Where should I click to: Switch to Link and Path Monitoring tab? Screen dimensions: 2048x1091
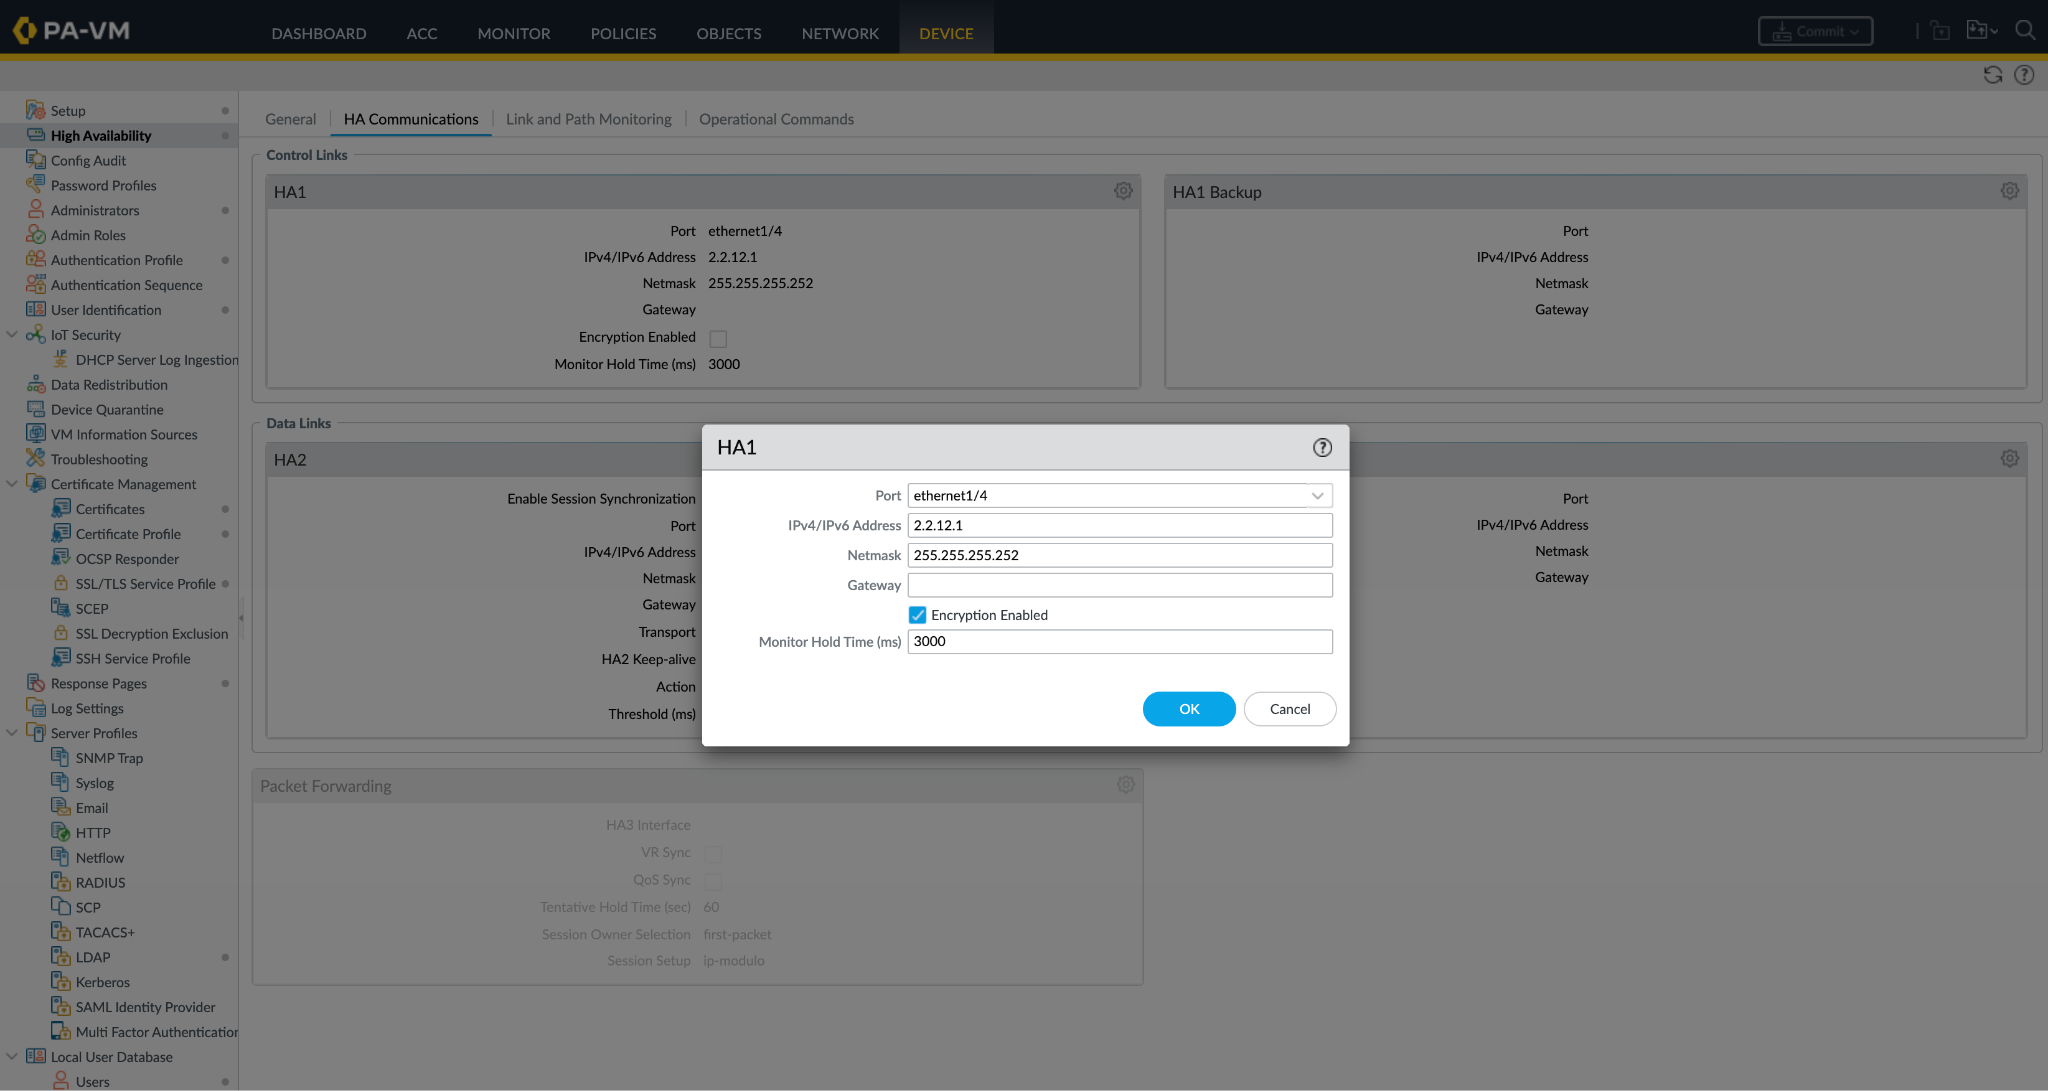[x=588, y=119]
